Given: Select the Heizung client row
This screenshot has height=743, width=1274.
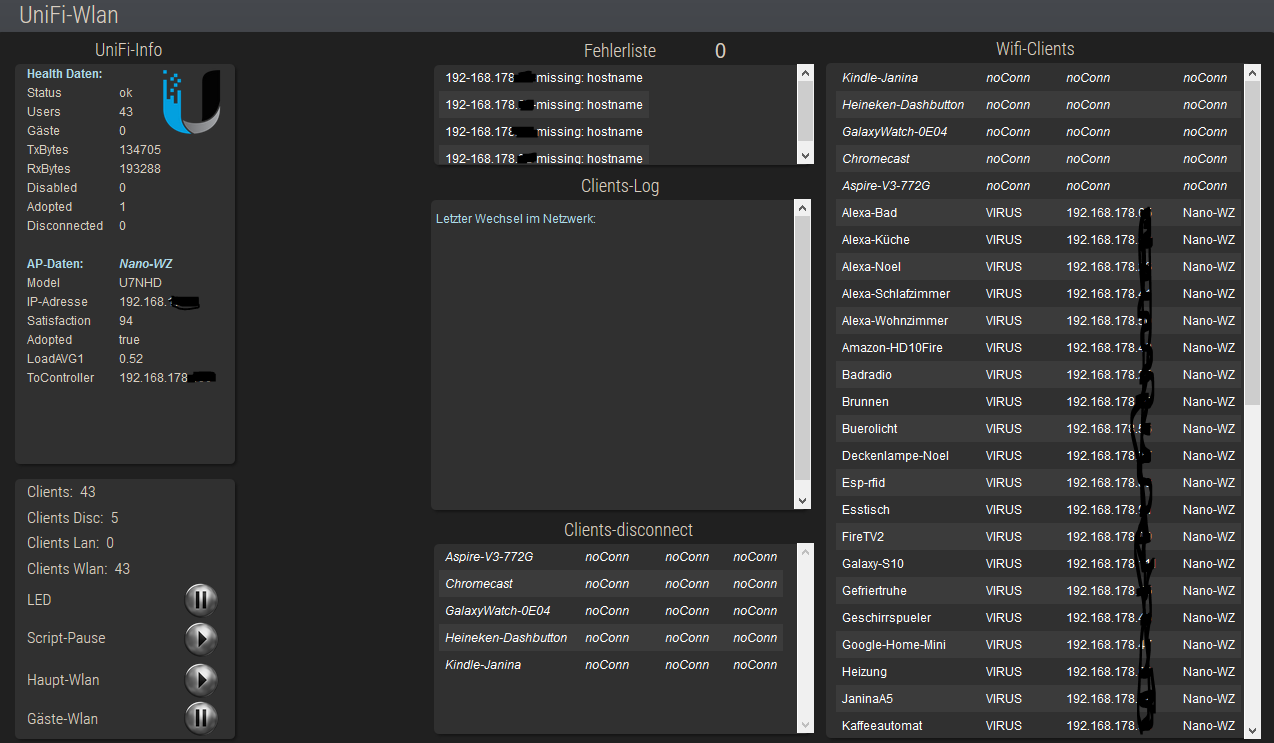Looking at the screenshot, I should (1040, 672).
